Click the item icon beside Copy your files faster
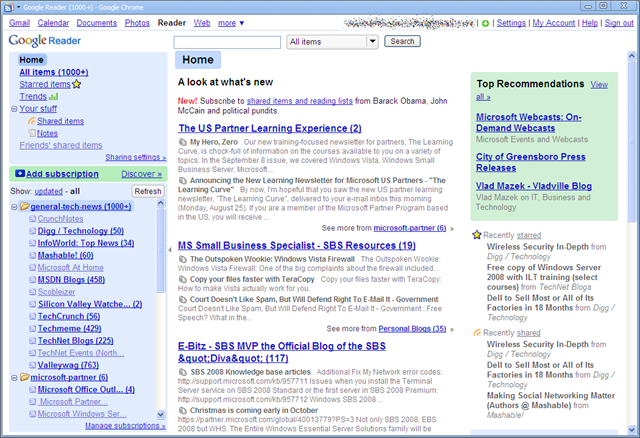 point(182,279)
